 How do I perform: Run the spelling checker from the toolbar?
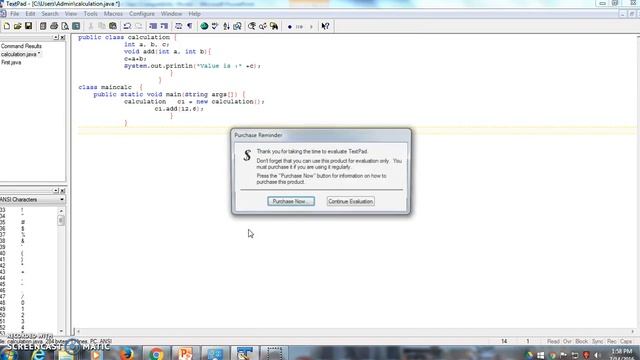[x=215, y=26]
